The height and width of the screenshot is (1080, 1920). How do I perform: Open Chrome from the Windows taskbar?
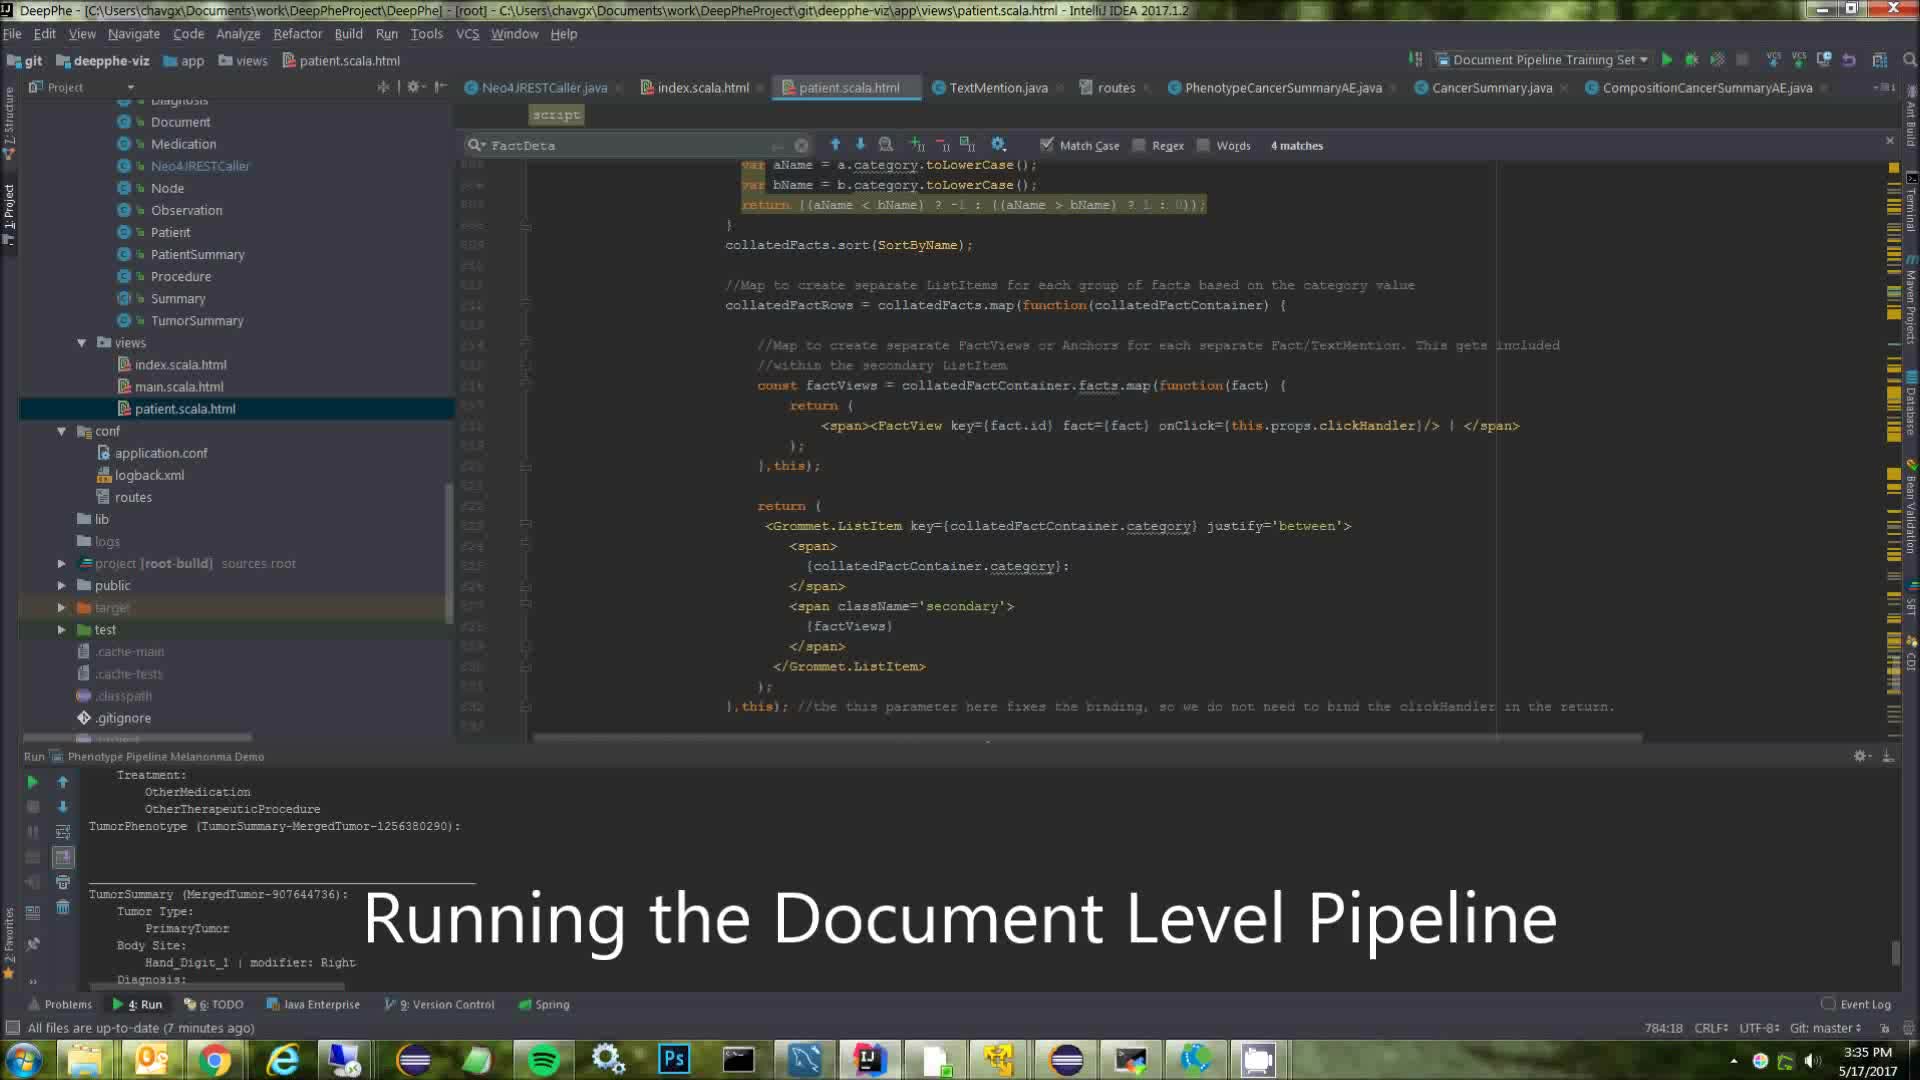pos(213,1059)
